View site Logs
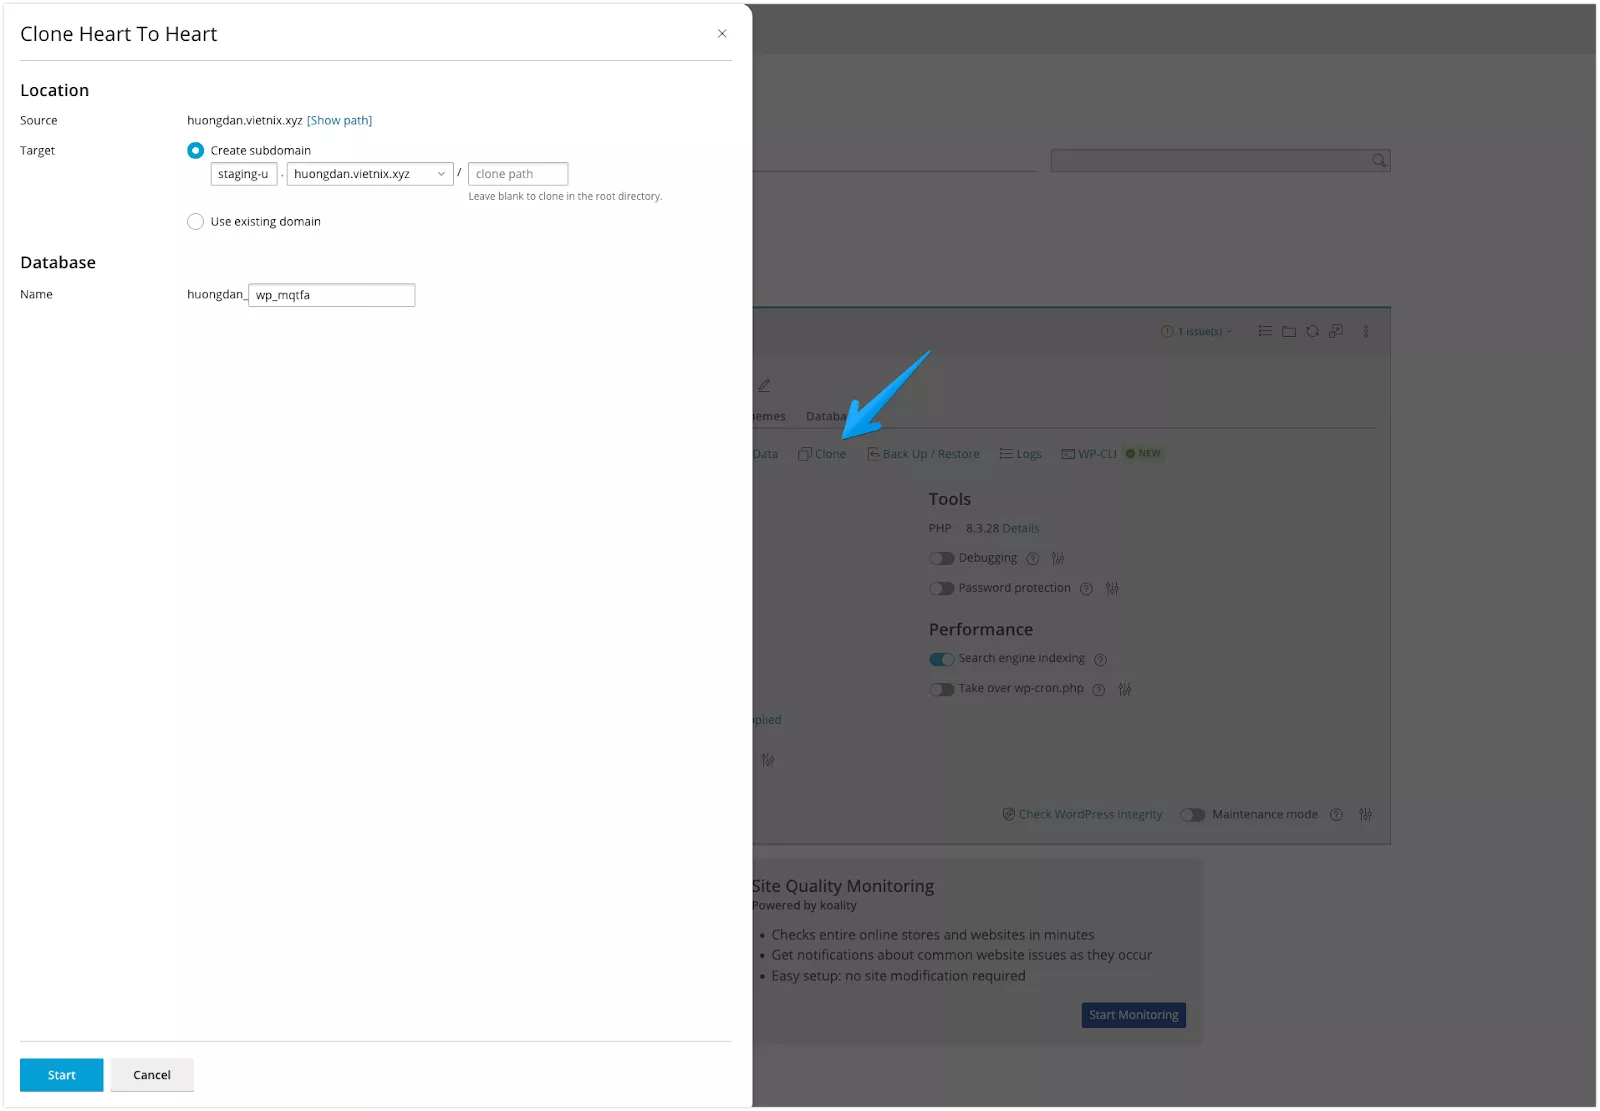The height and width of the screenshot is (1111, 1600). tap(1021, 453)
